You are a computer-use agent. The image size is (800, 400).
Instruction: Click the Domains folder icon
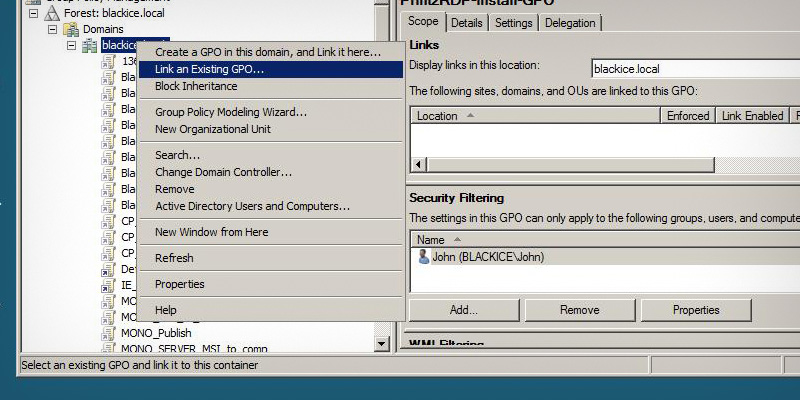[x=70, y=30]
